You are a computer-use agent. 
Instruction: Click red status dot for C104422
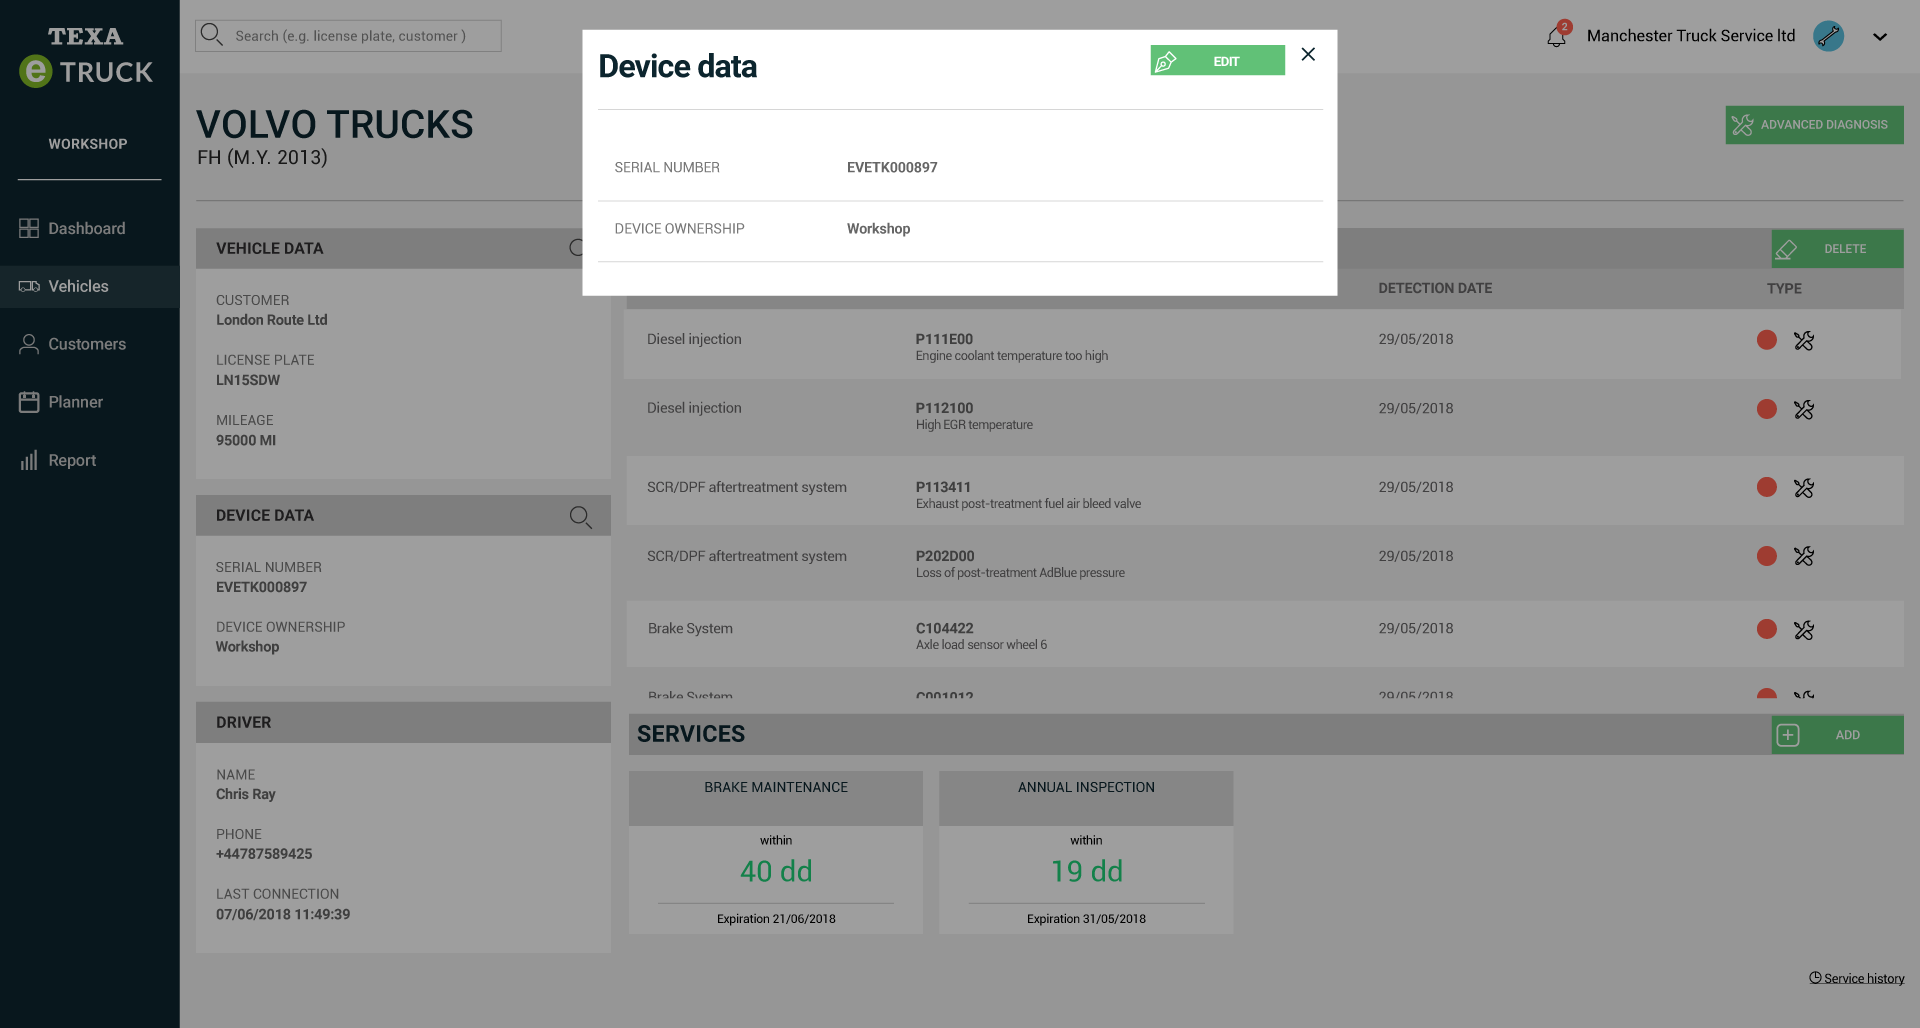[x=1767, y=629]
